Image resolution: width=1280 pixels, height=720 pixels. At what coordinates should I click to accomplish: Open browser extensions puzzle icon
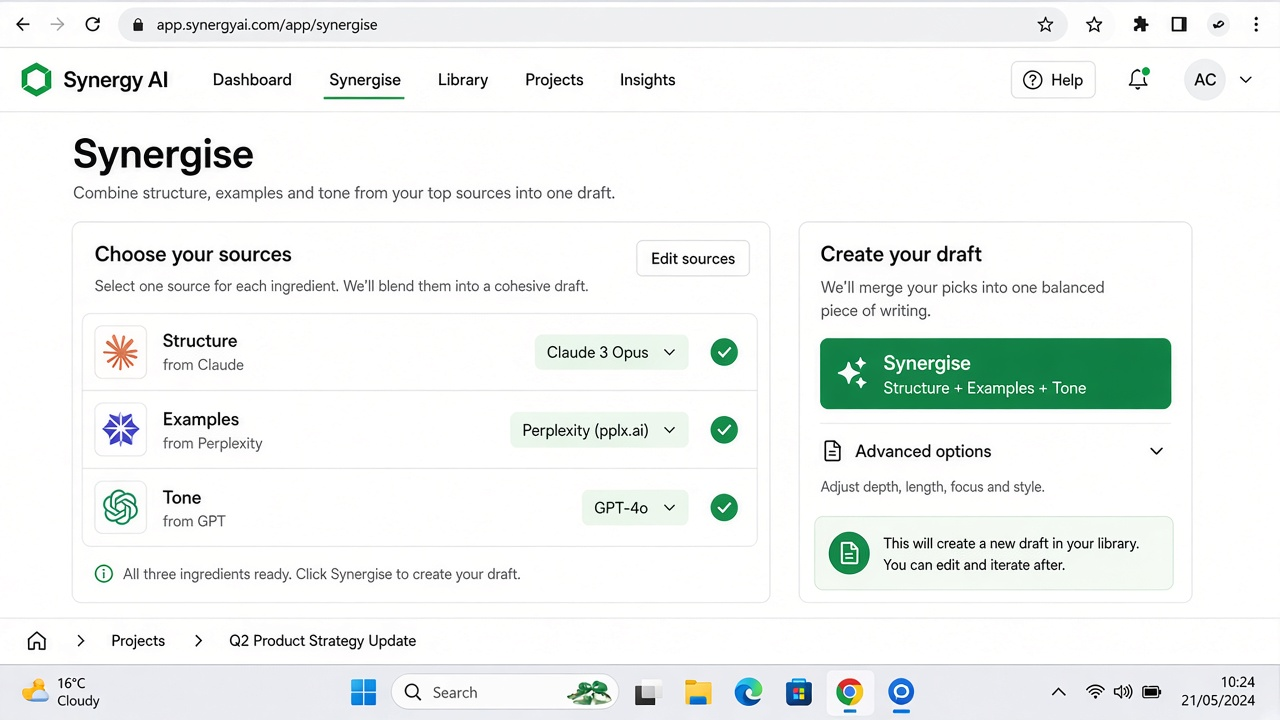[x=1140, y=25]
